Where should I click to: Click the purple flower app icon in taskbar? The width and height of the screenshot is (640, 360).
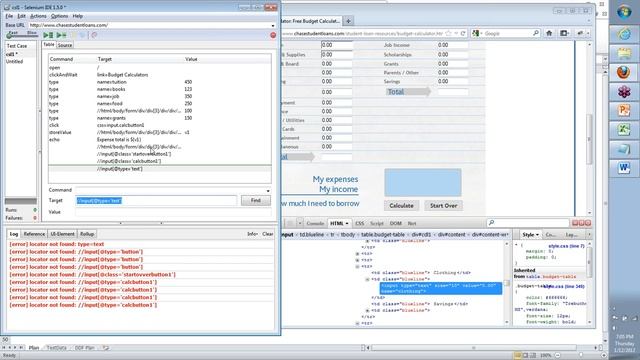click(624, 92)
